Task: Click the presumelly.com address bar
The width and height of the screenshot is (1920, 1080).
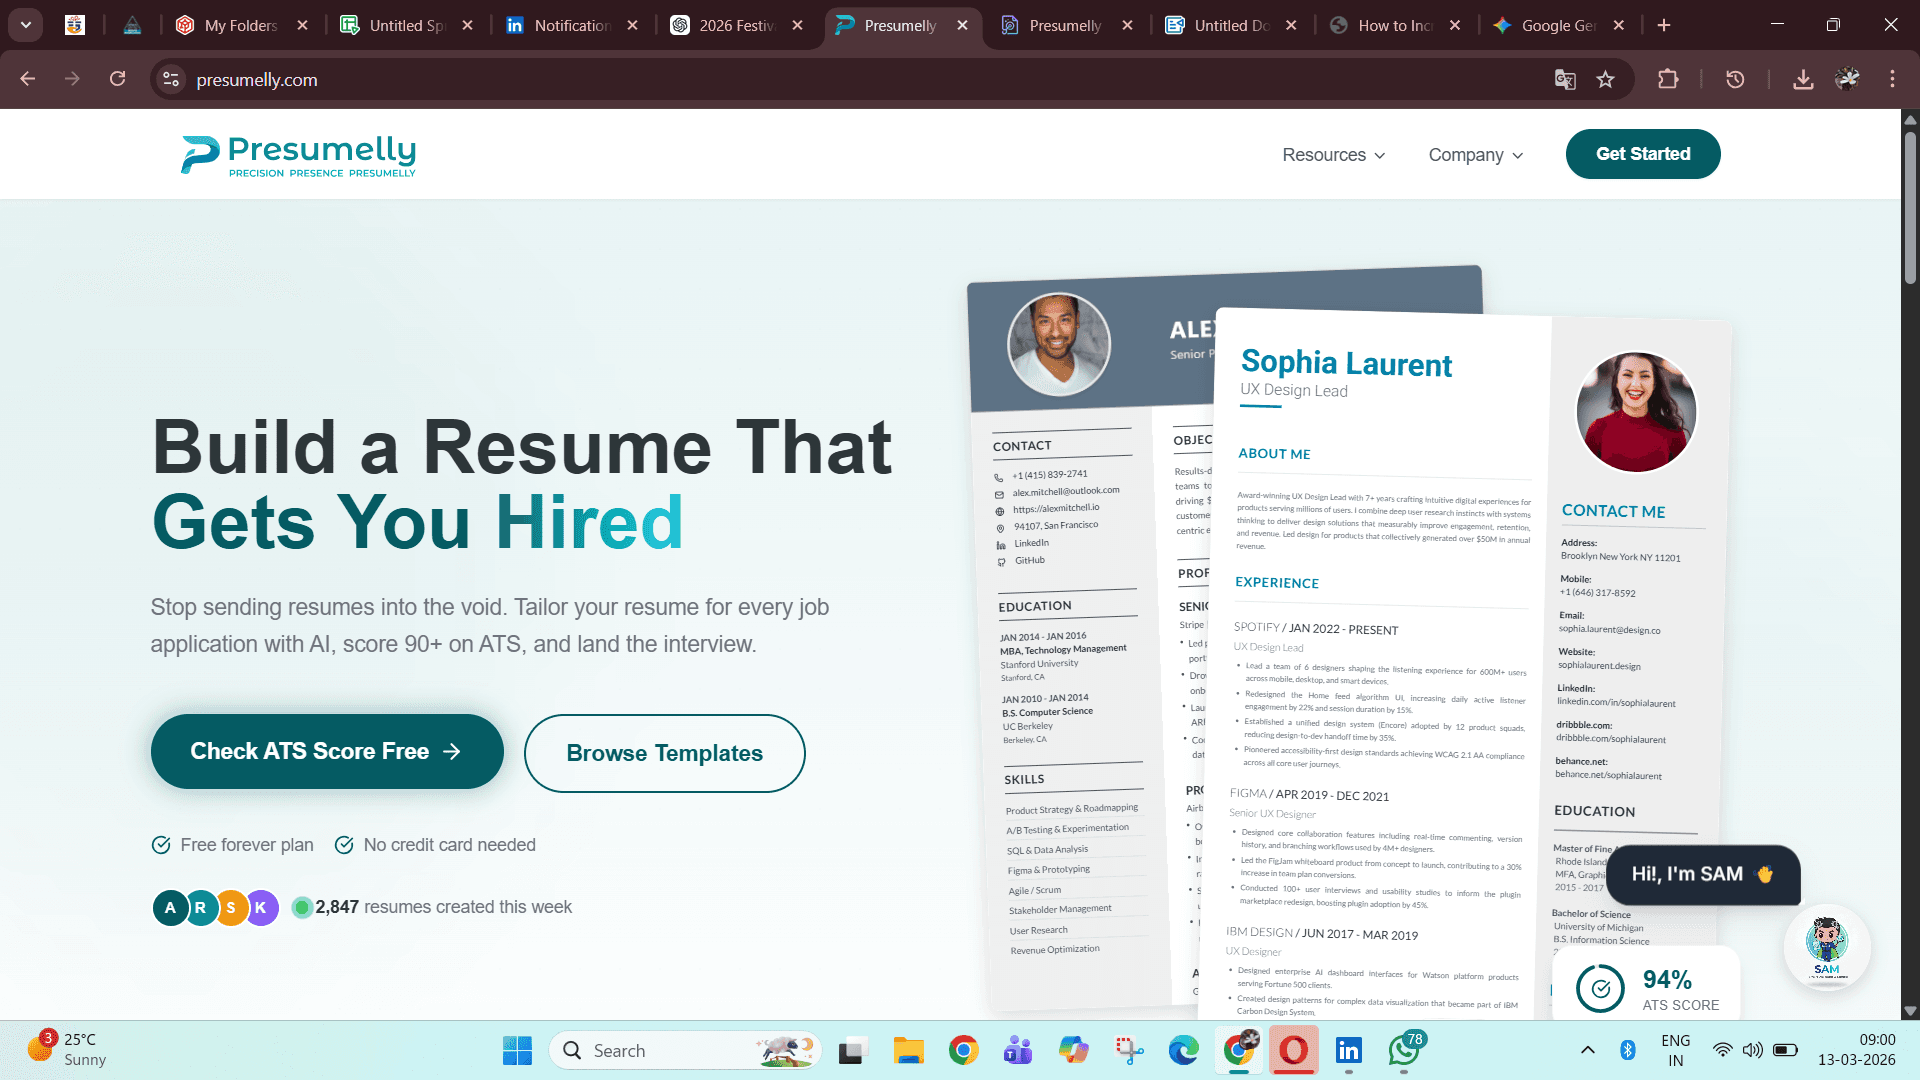Action: point(860,79)
